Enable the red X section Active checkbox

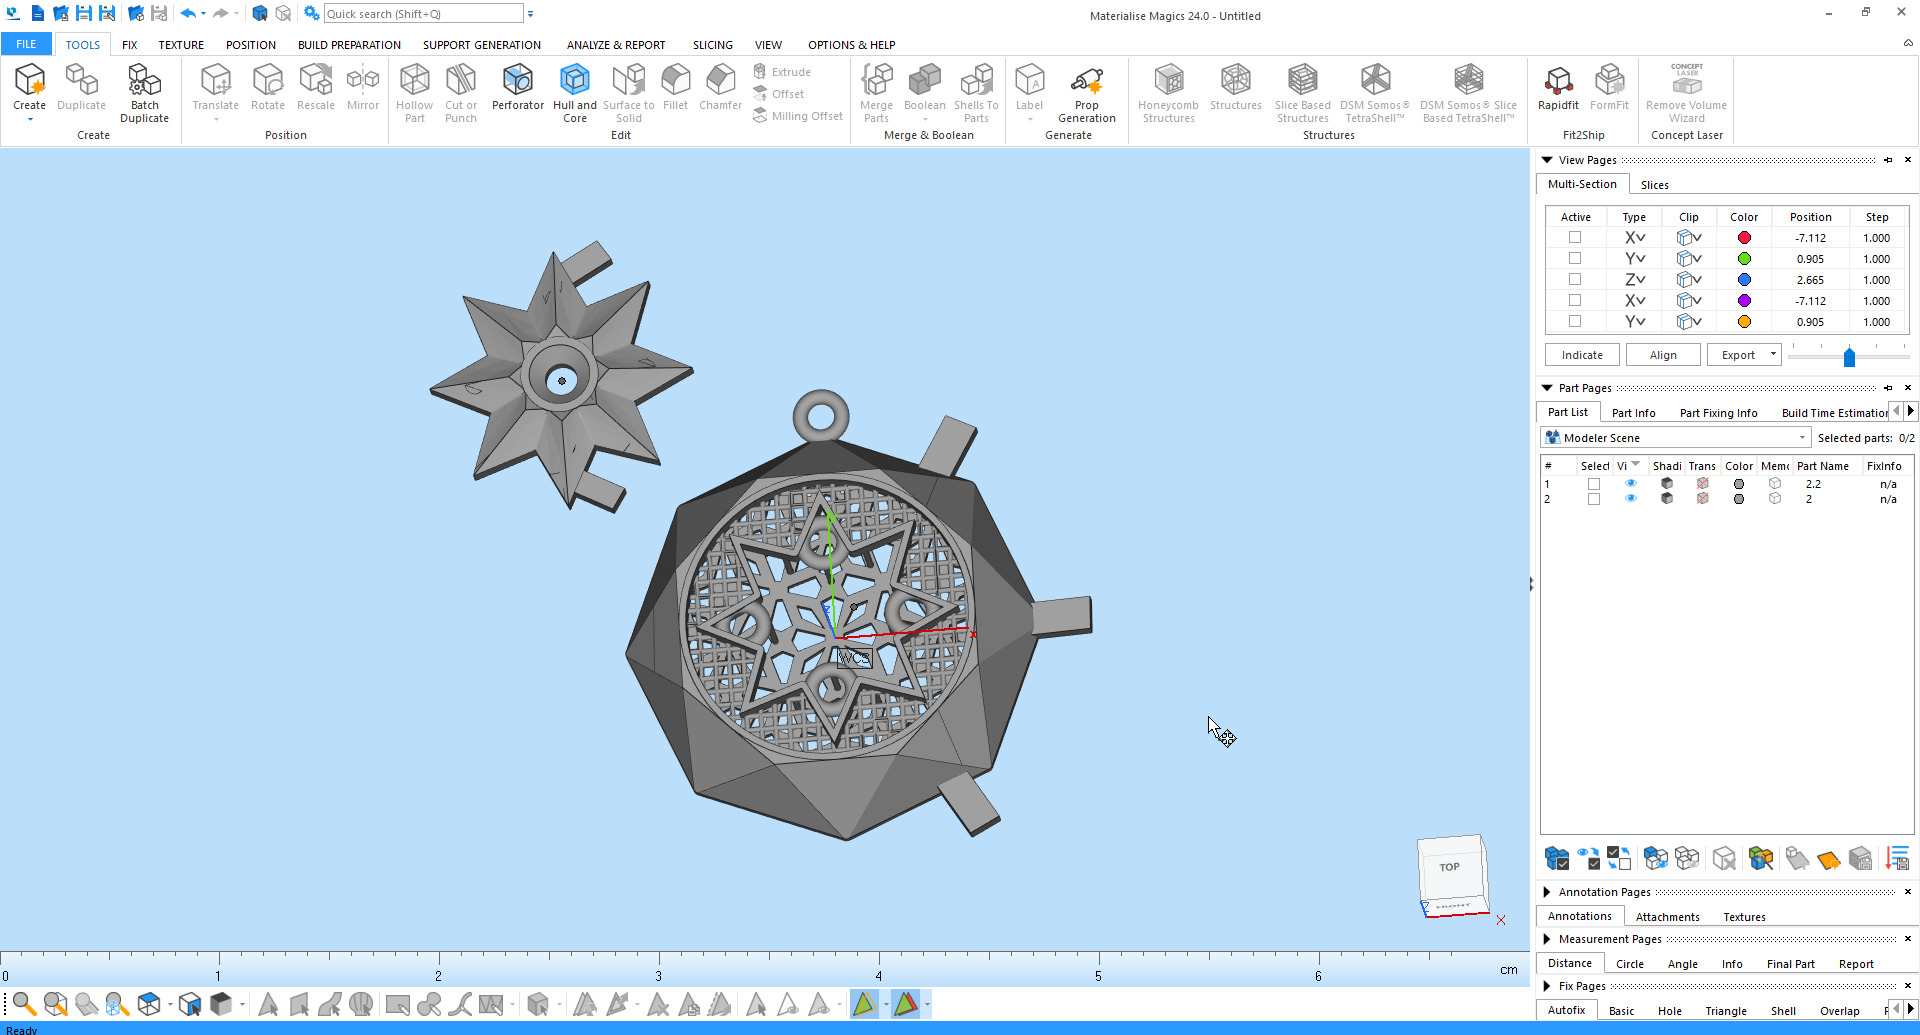(x=1575, y=237)
